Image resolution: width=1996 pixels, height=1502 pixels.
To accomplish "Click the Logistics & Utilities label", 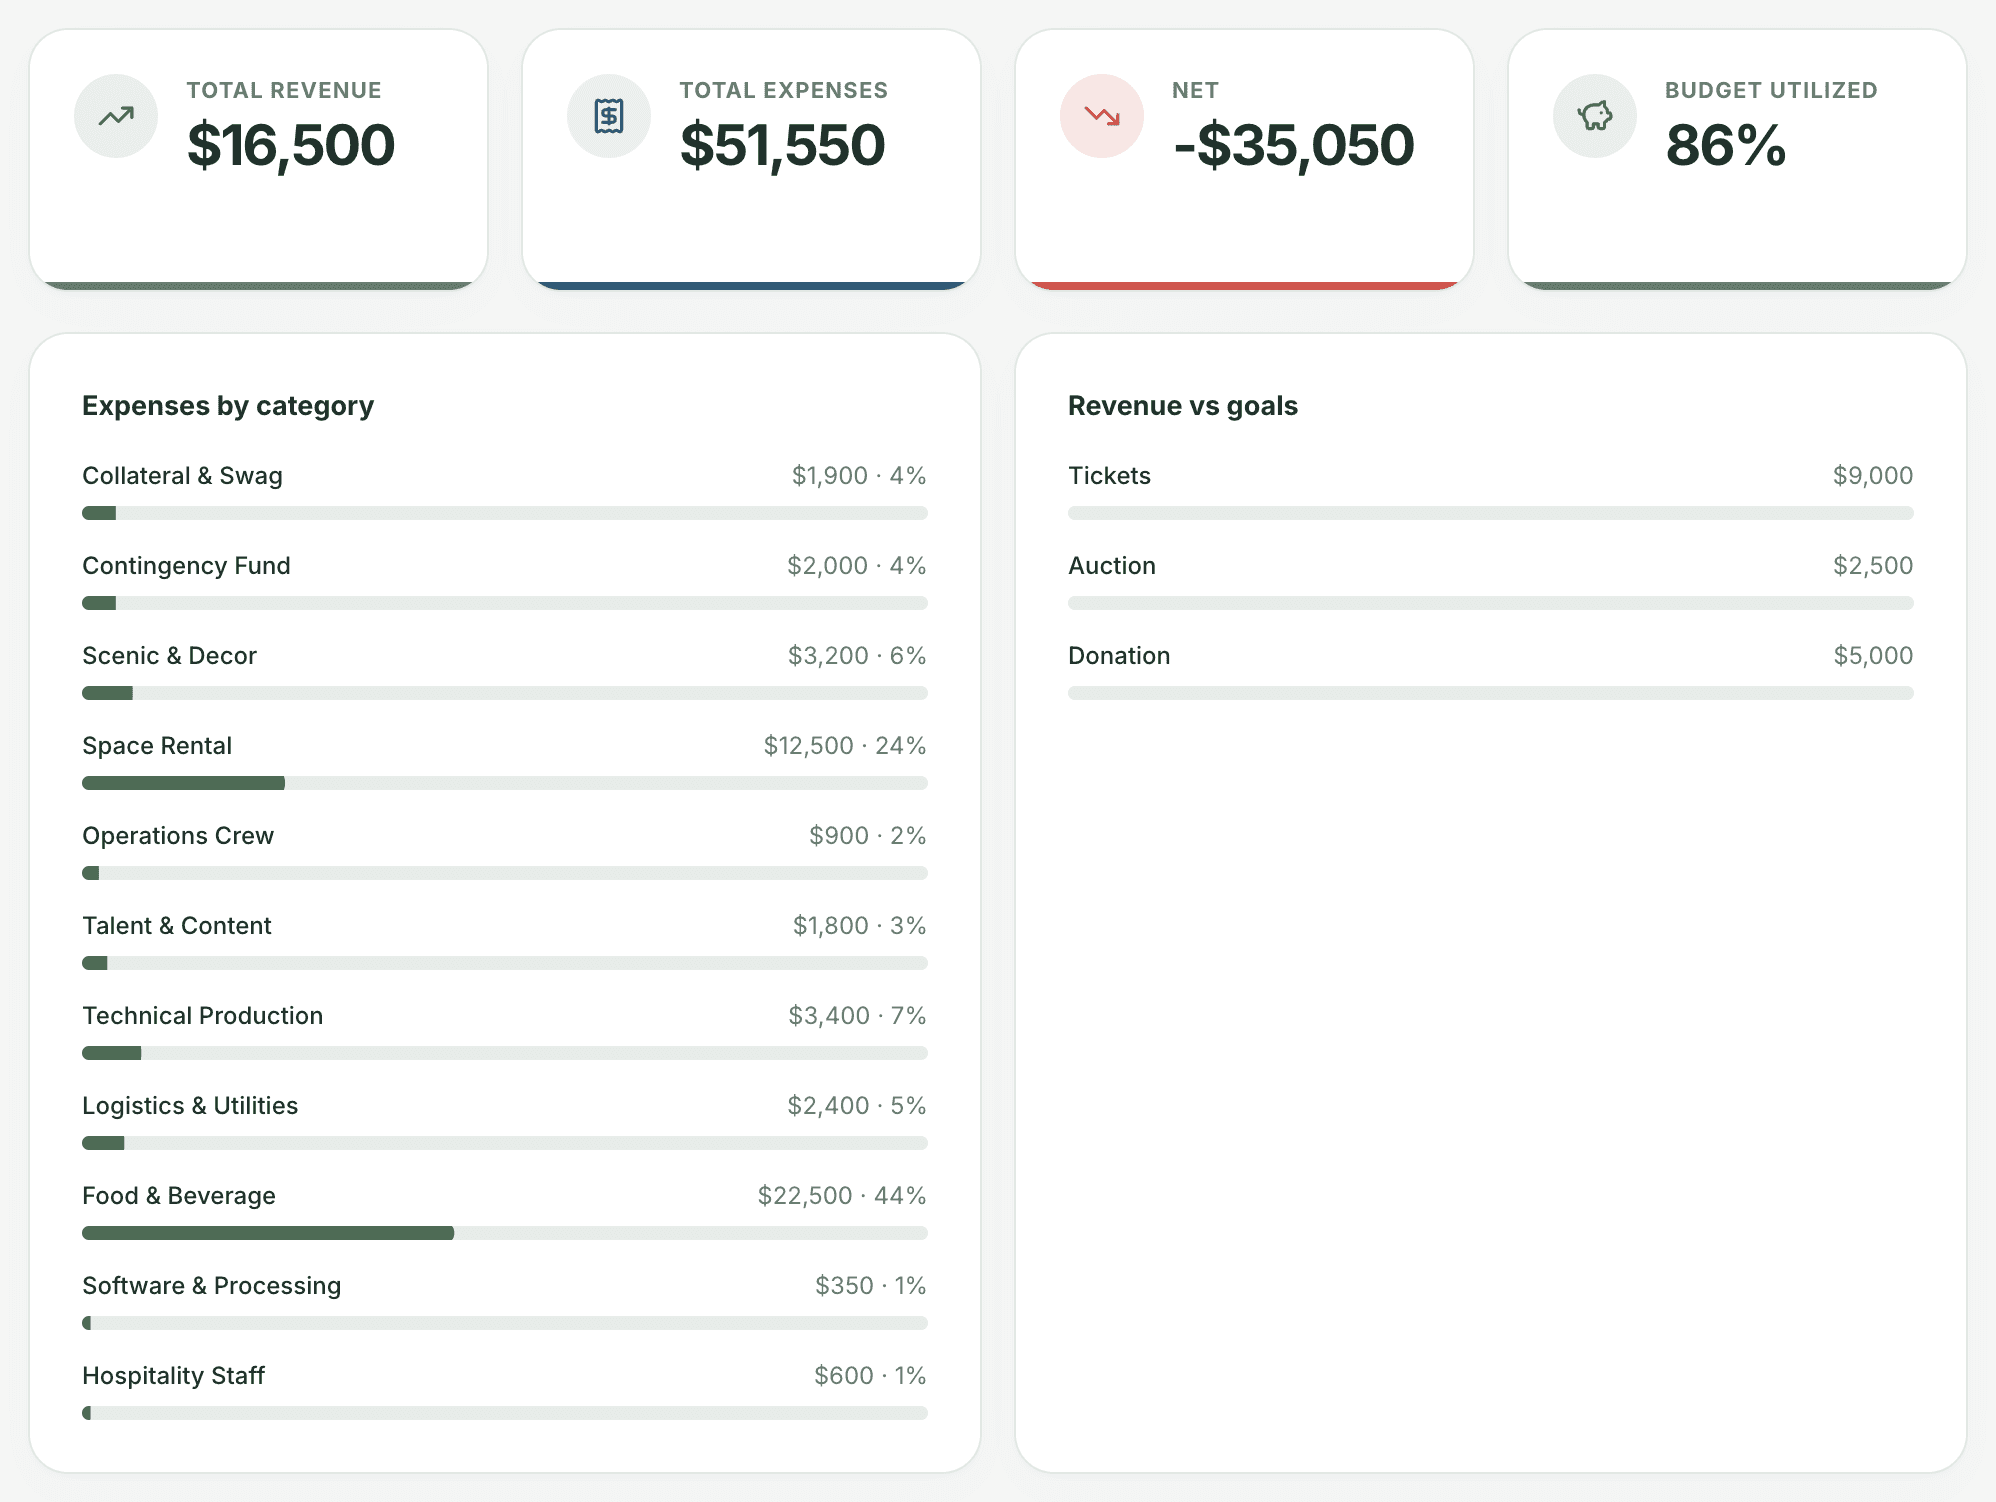I will click(190, 1106).
